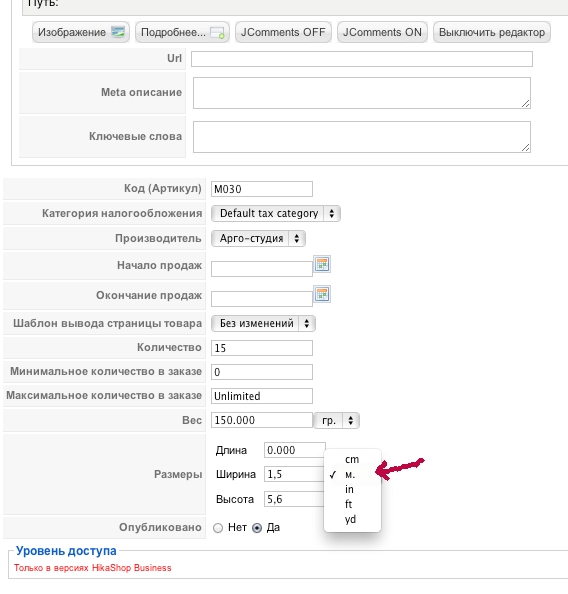This screenshot has height=594, width=568.
Task: Open calendar picker for Окончание продаж
Action: 322,294
